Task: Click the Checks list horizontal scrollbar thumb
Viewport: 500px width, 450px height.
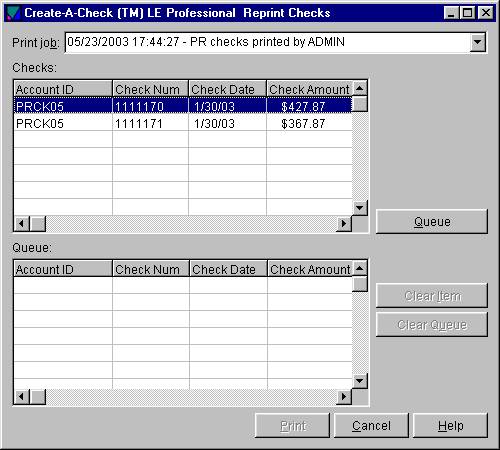Action: click(x=38, y=223)
